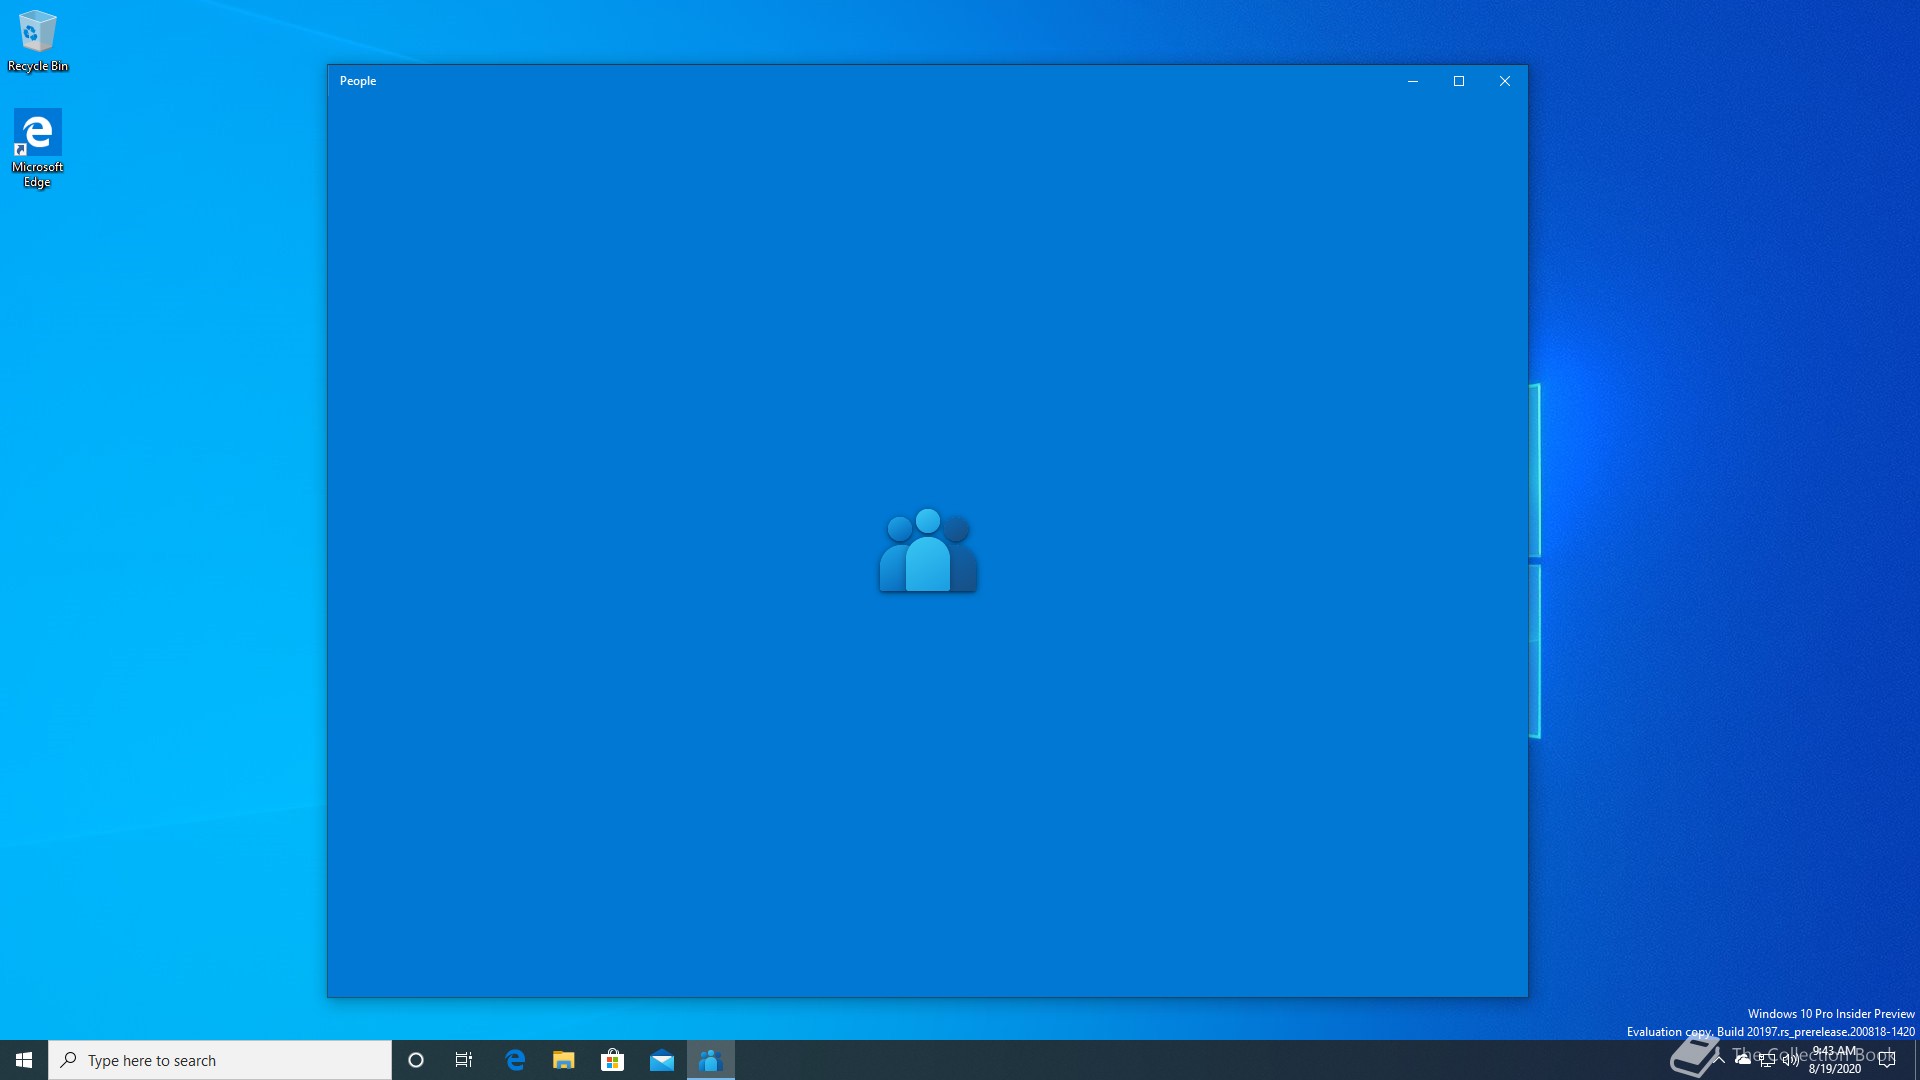Click the taskbar search box
The height and width of the screenshot is (1080, 1920).
(220, 1060)
